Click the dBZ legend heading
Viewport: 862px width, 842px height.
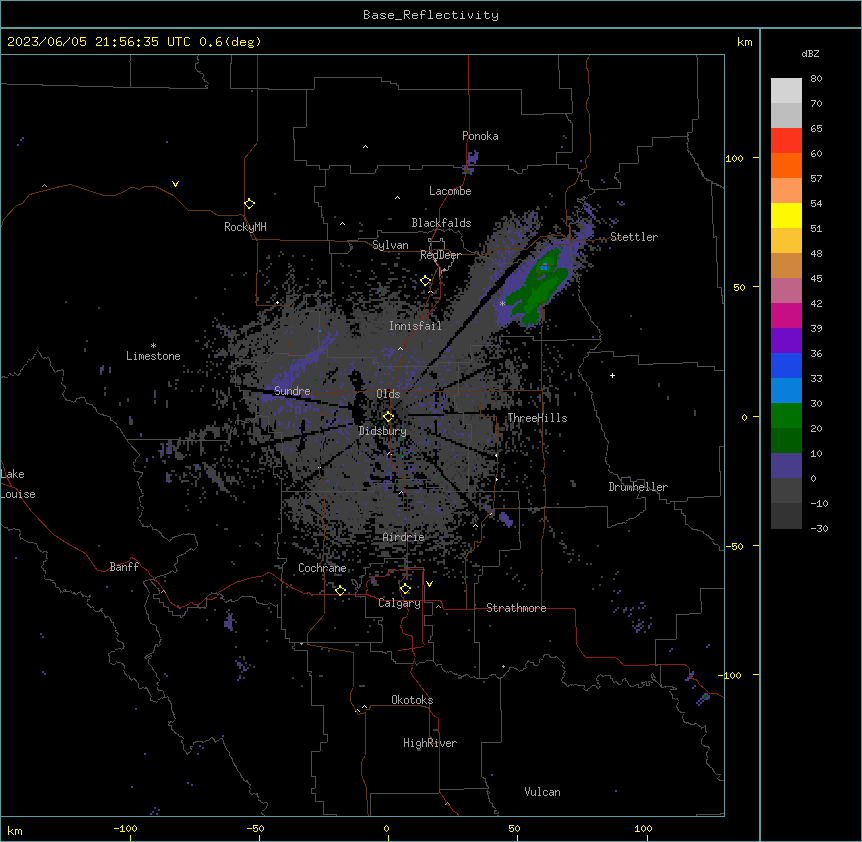(810, 54)
